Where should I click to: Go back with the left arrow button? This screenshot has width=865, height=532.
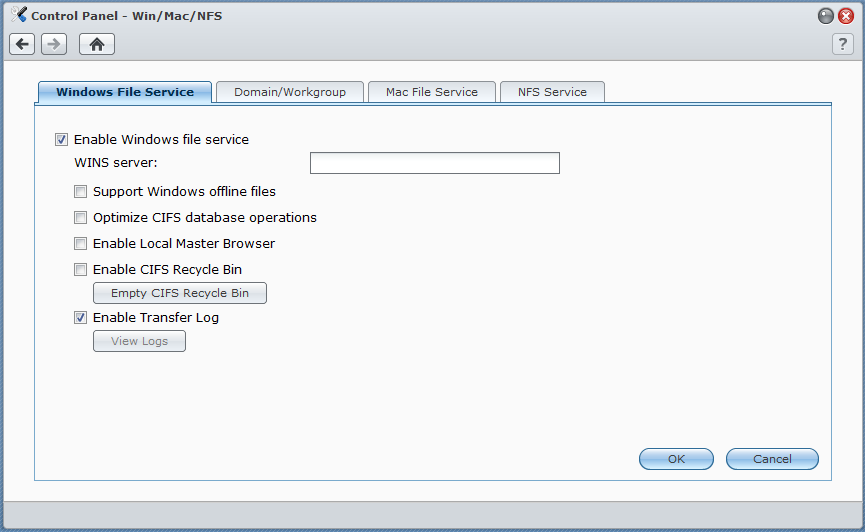22,44
